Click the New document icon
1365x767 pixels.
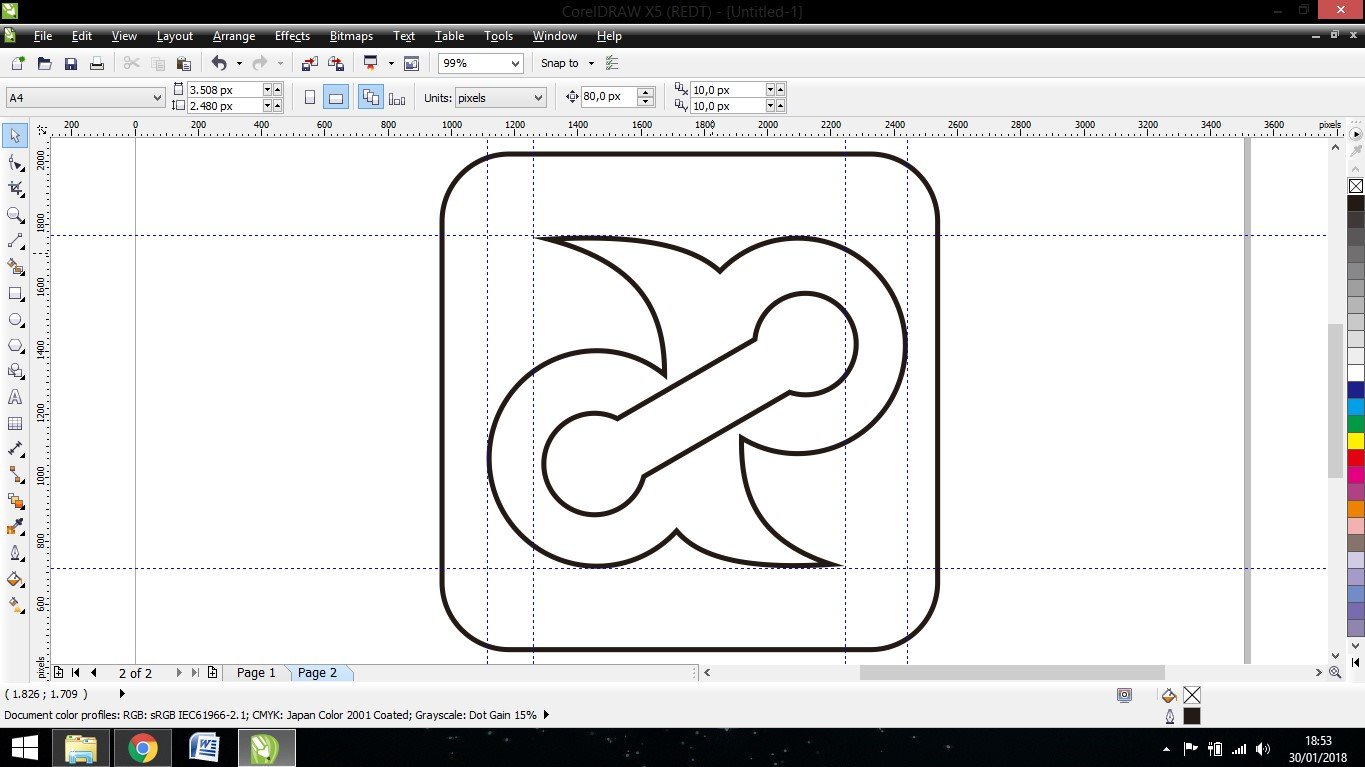point(18,63)
